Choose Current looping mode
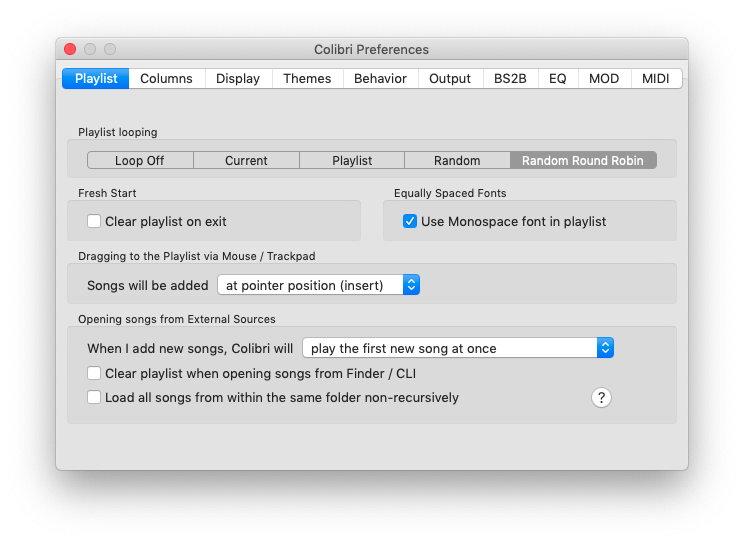744x544 pixels. [x=246, y=160]
